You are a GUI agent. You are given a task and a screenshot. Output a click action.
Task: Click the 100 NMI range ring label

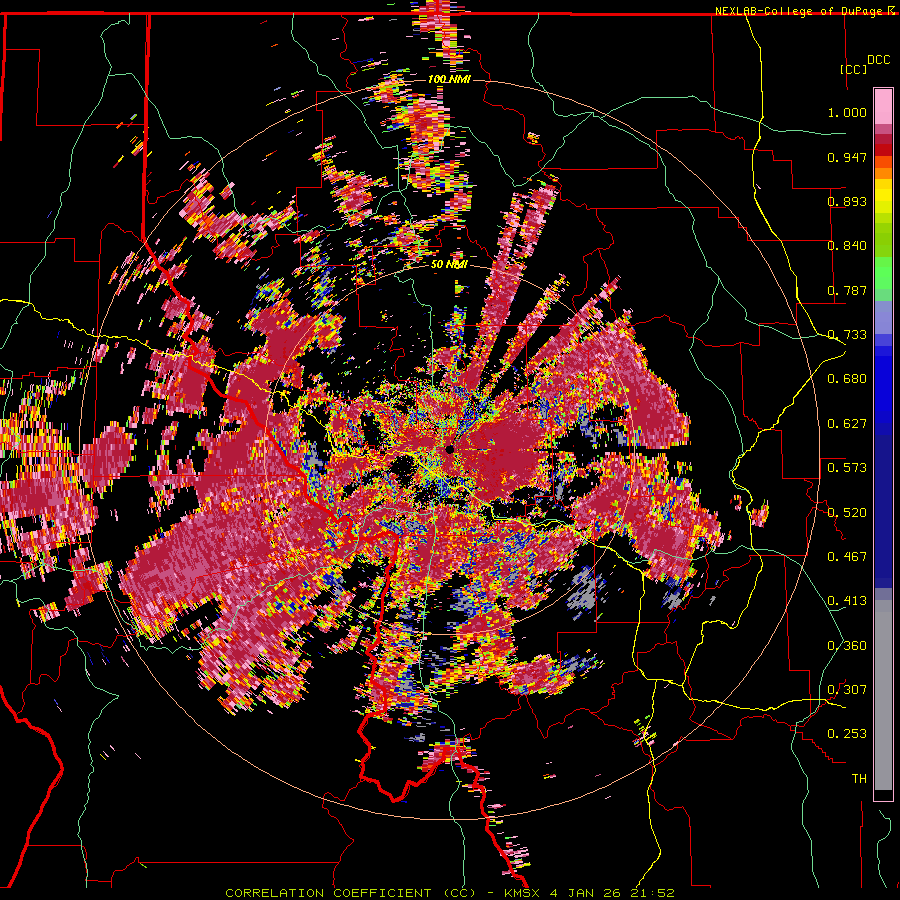click(x=449, y=79)
